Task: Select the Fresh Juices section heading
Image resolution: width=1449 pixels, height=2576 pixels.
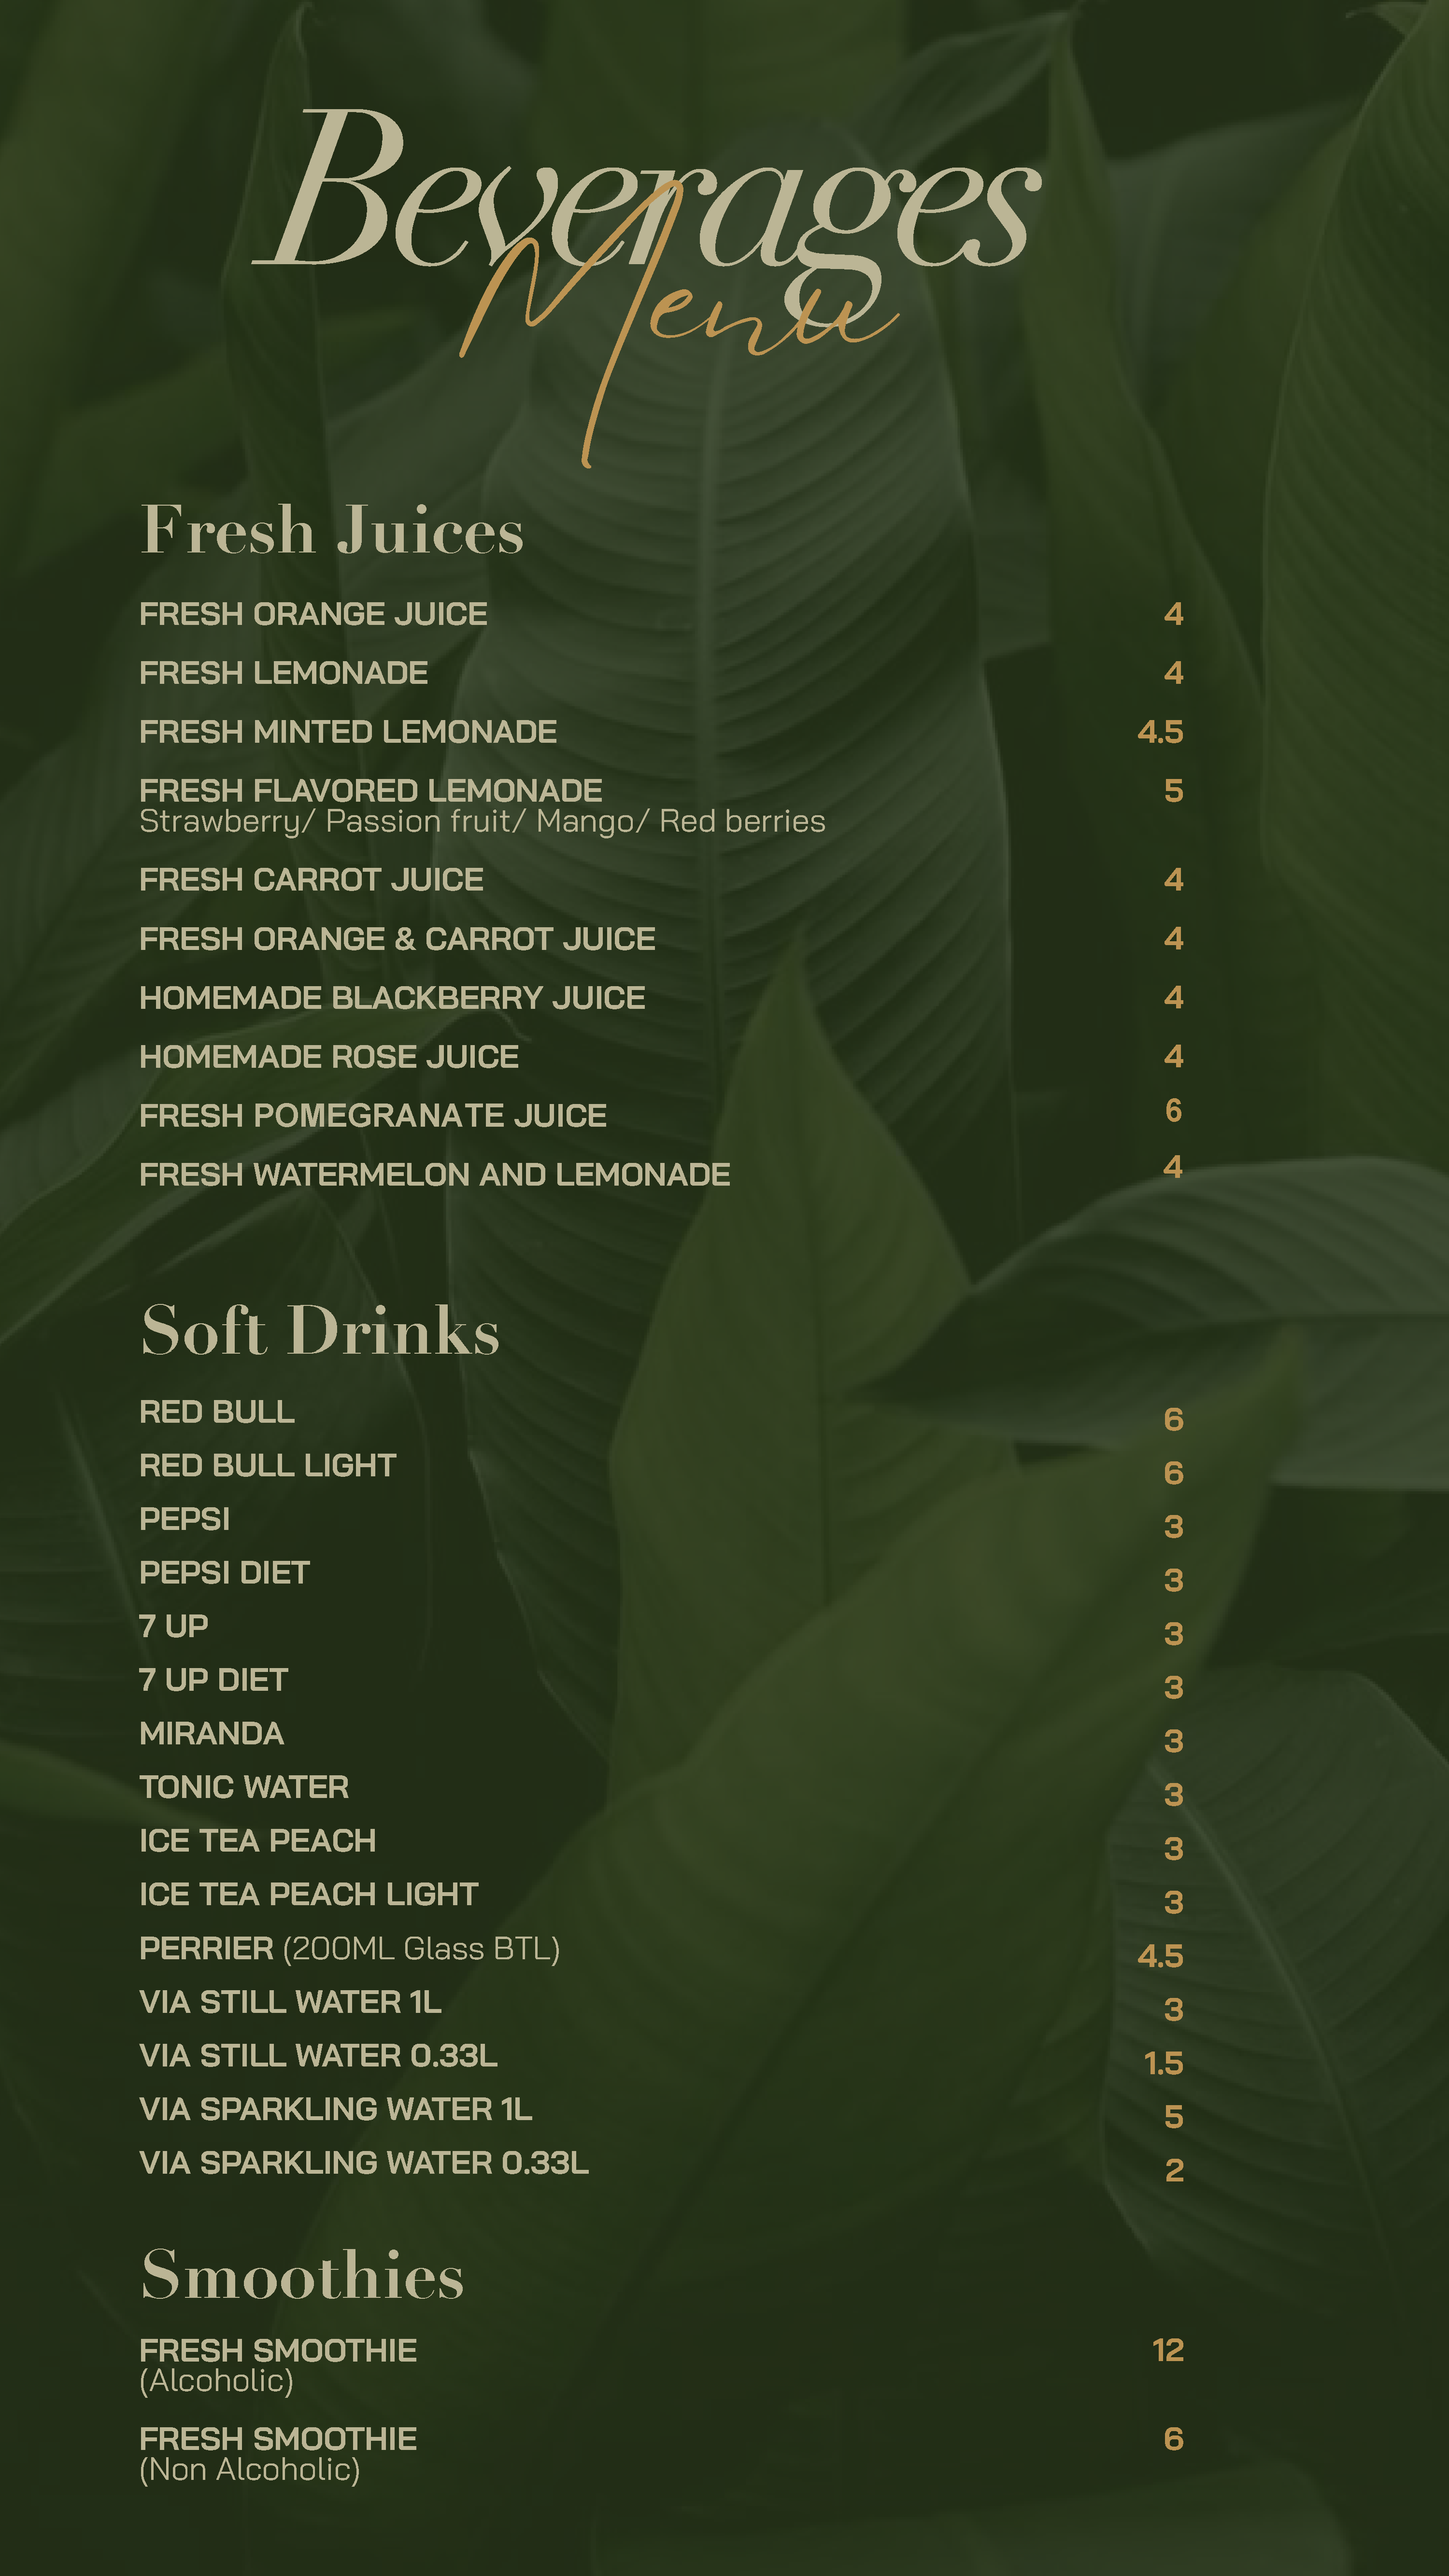Action: coord(332,529)
